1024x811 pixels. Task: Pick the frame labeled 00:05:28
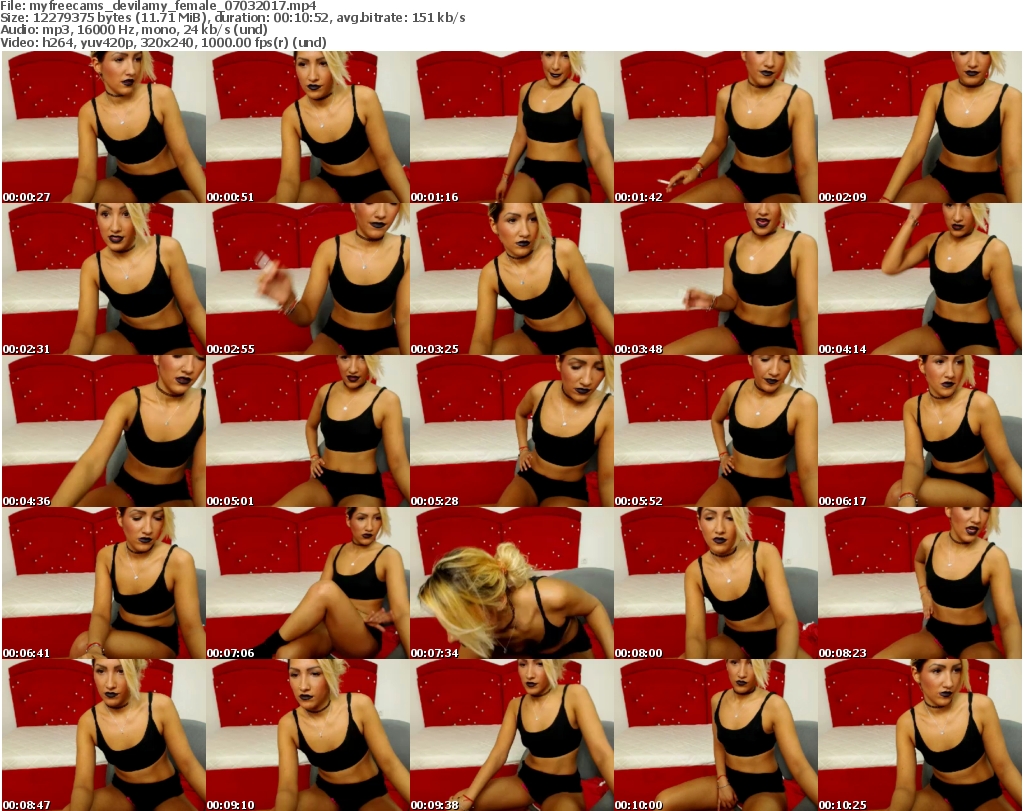tap(511, 431)
